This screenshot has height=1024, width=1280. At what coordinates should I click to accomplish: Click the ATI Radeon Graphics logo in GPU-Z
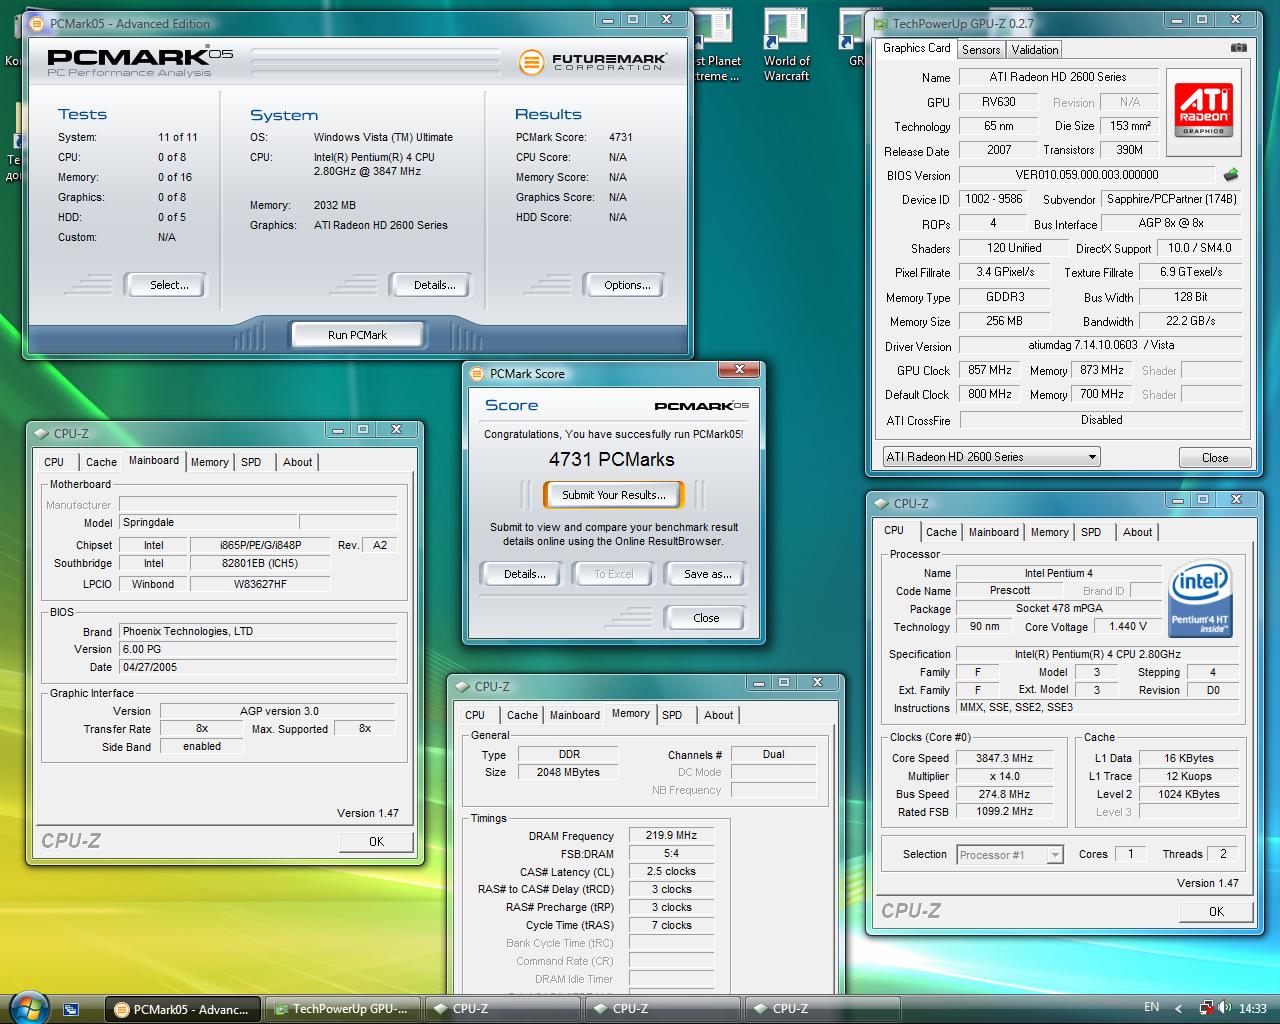coord(1204,110)
